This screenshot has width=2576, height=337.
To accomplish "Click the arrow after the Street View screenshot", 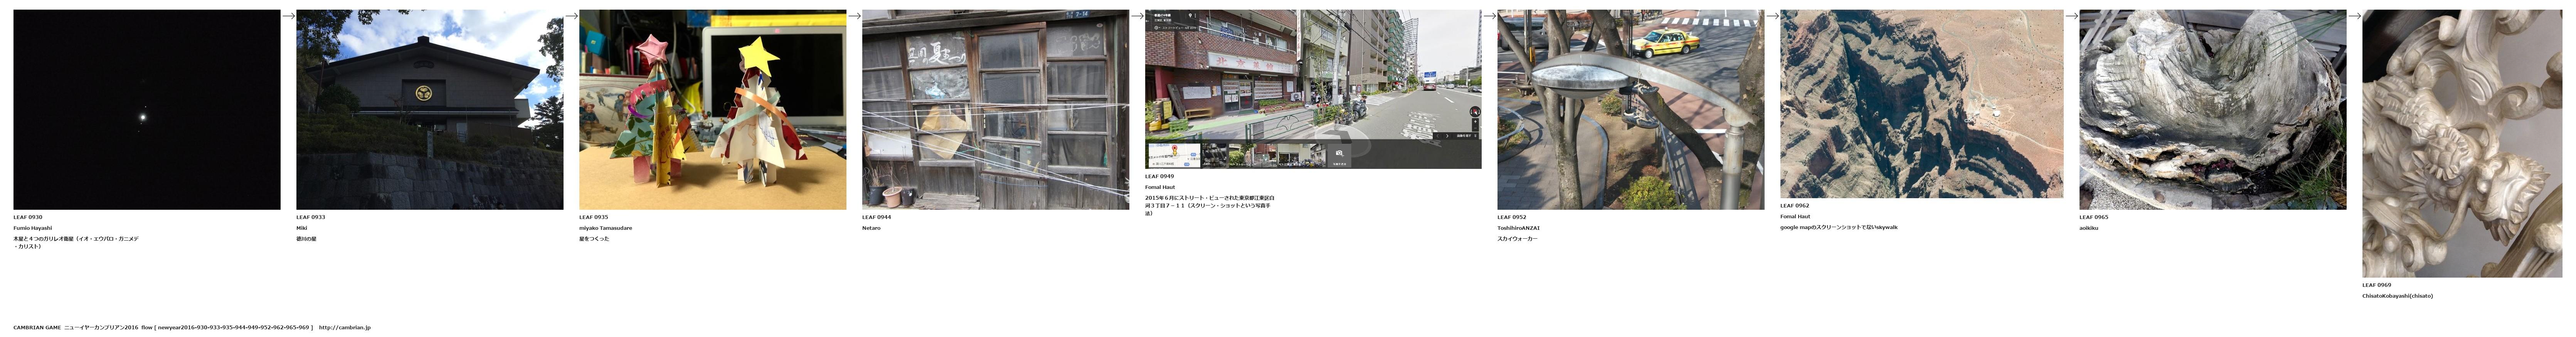I will coord(1489,16).
